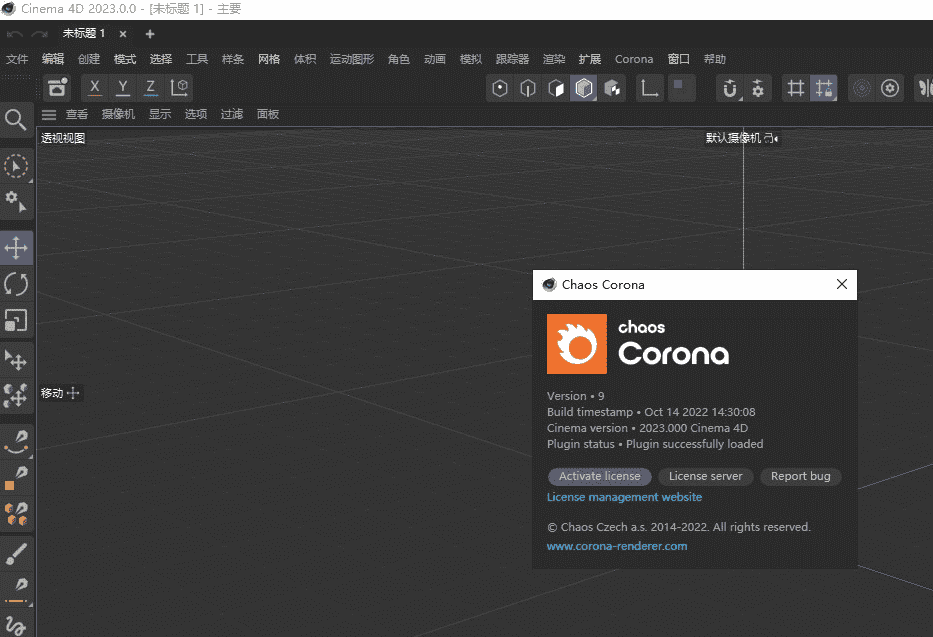
Task: Toggle the Y axis lock
Action: 121,87
